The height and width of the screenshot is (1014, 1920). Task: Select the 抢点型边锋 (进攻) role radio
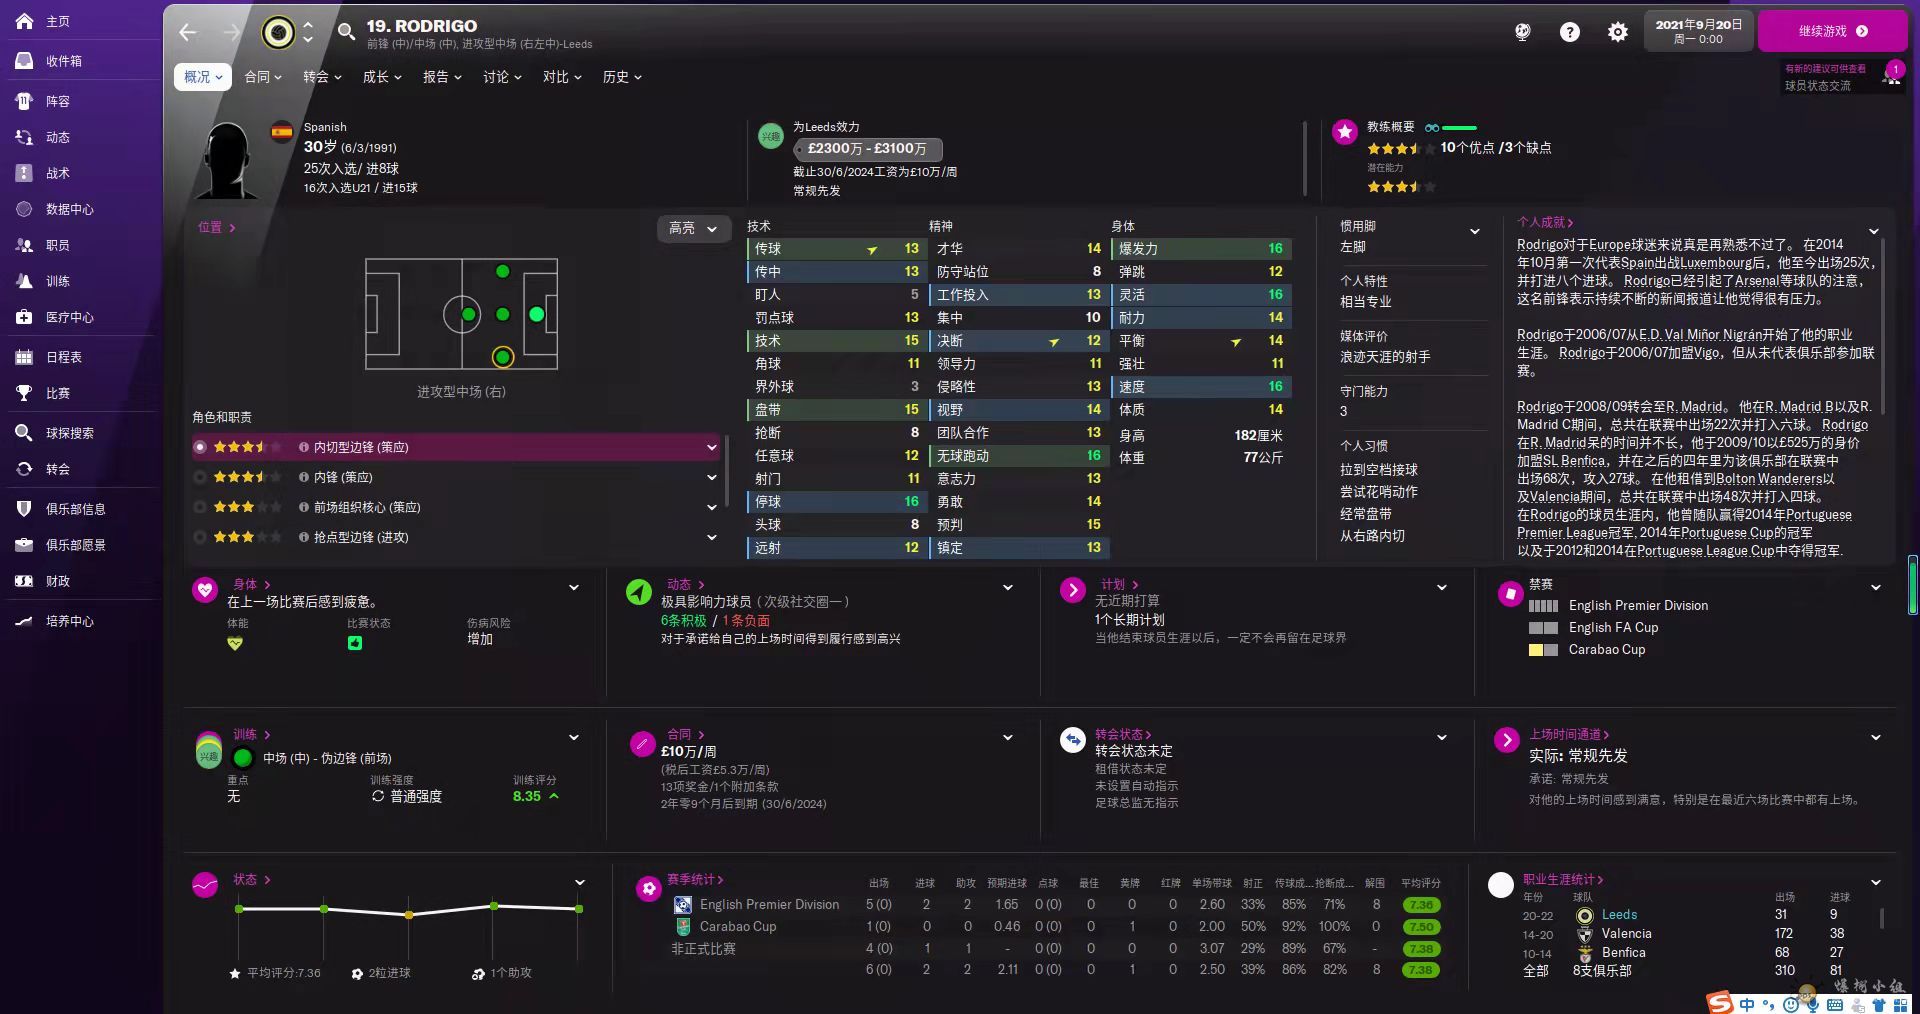tap(200, 537)
